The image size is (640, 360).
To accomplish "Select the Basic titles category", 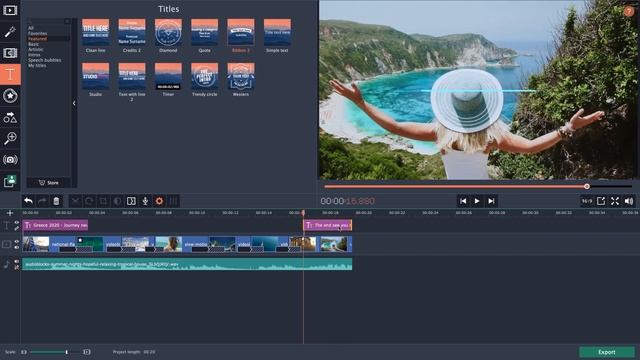I will click(x=33, y=44).
